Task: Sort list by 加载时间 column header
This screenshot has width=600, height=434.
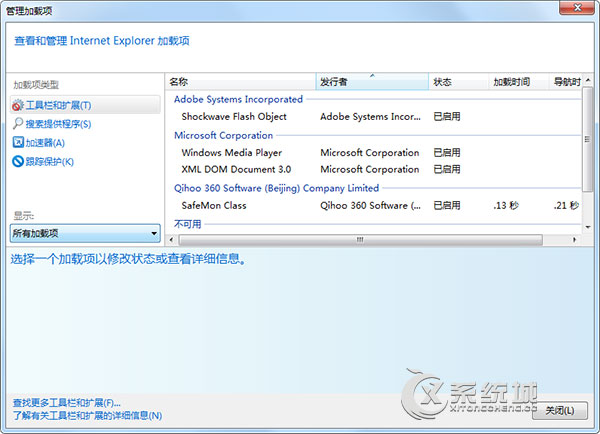Action: click(x=519, y=82)
